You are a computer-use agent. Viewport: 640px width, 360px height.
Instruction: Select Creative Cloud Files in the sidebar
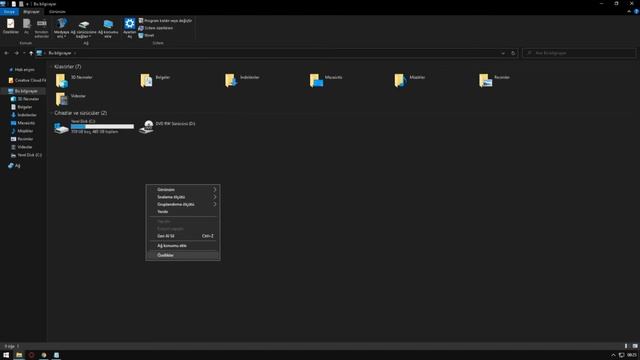pos(27,80)
